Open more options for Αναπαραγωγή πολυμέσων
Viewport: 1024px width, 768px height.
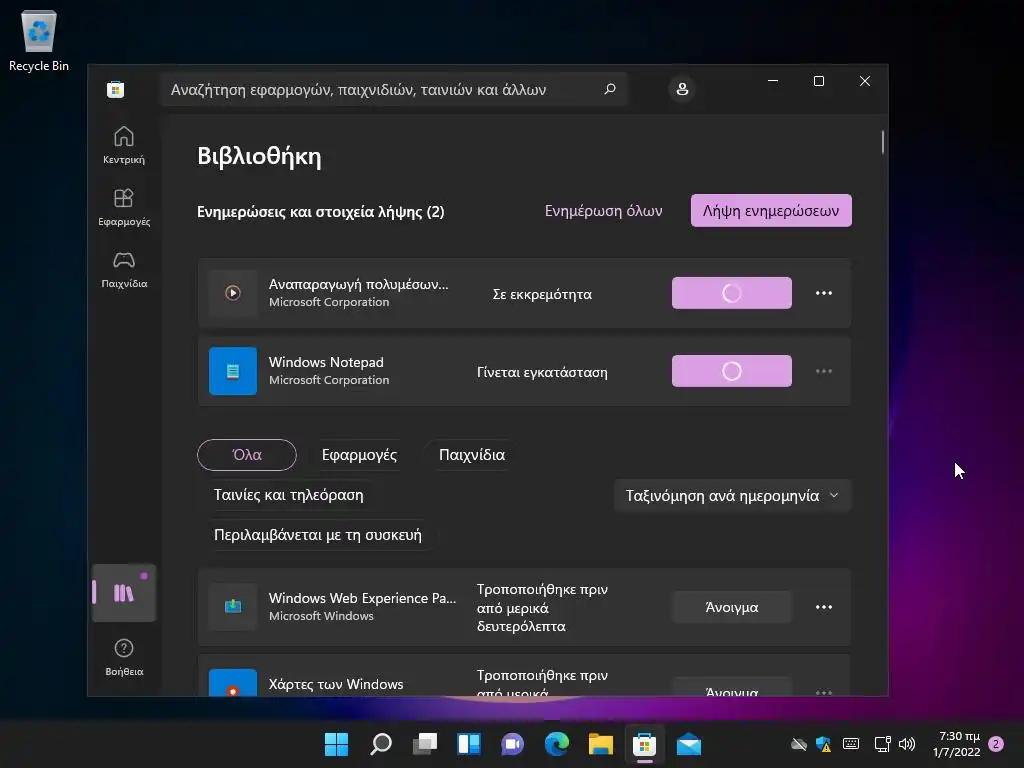click(824, 293)
